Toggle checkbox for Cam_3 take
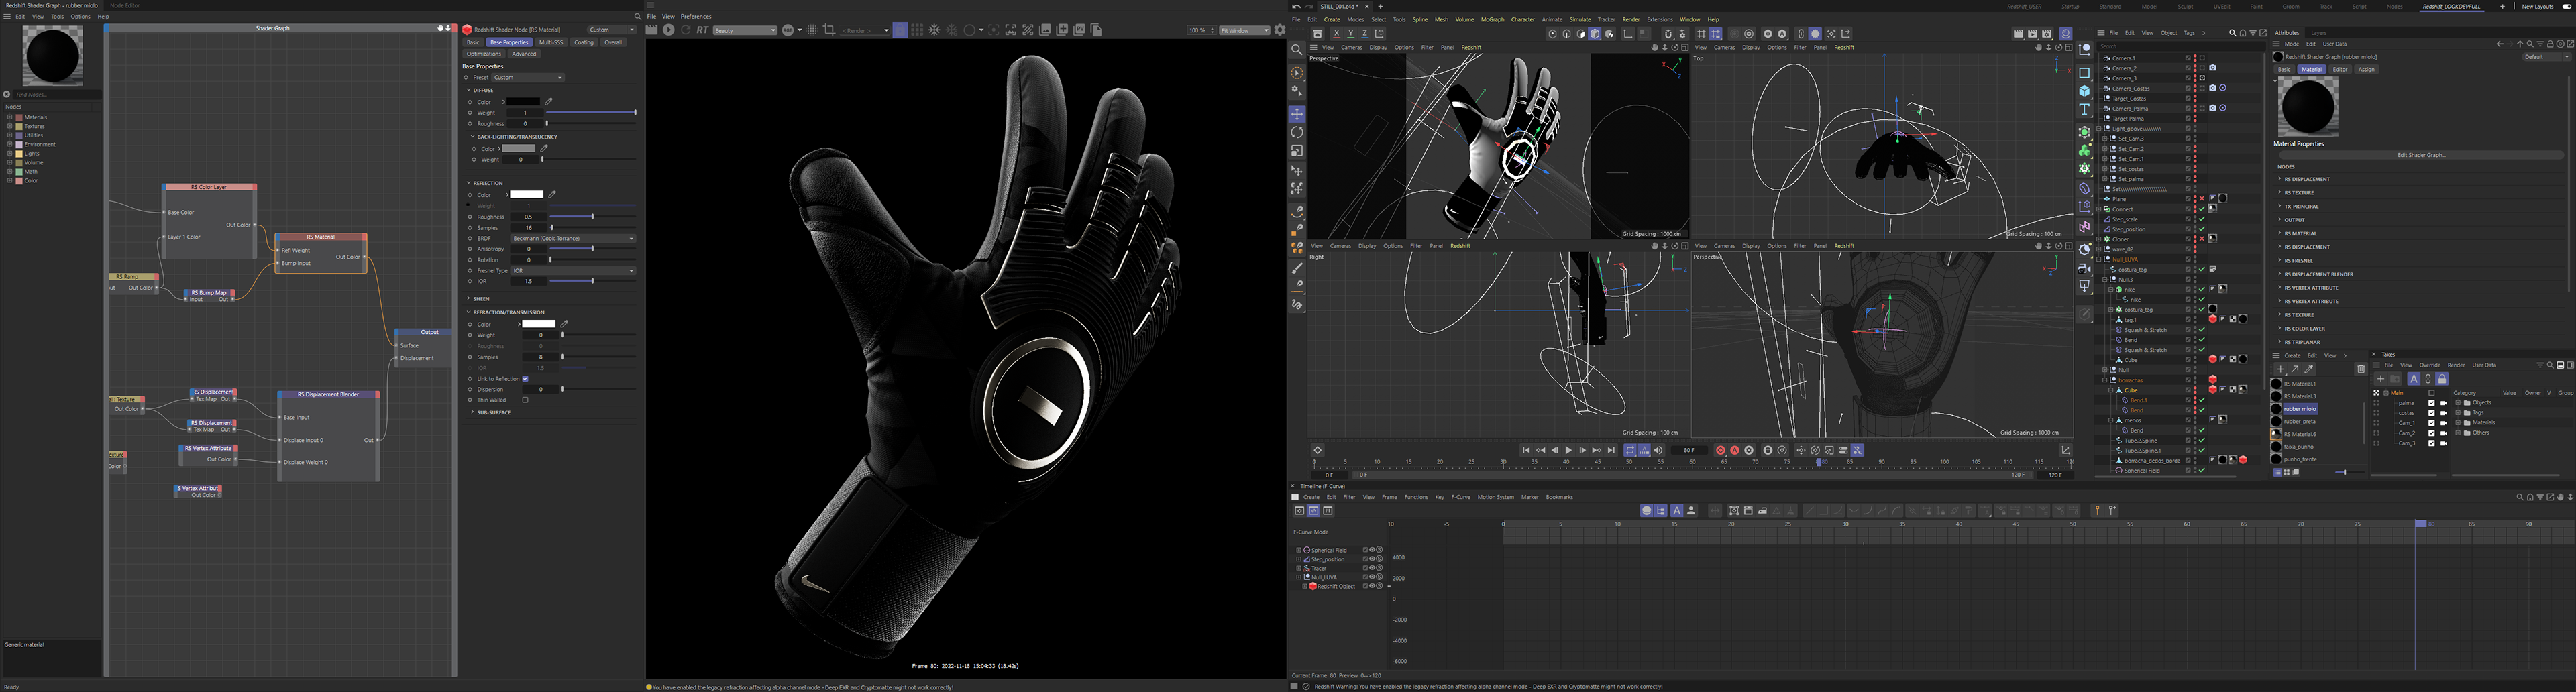Screen dimensions: 2576x692 pos(2432,444)
